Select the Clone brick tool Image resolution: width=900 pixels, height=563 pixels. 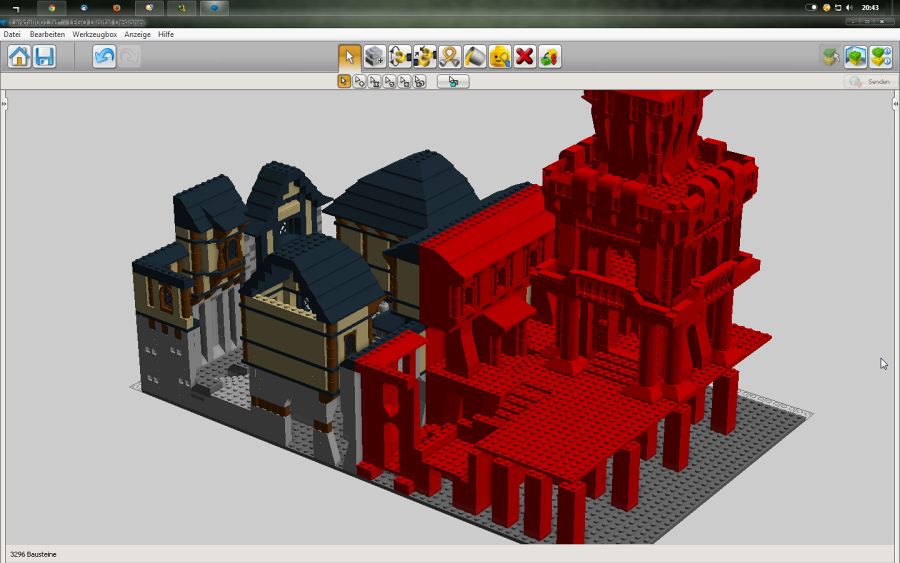point(375,56)
